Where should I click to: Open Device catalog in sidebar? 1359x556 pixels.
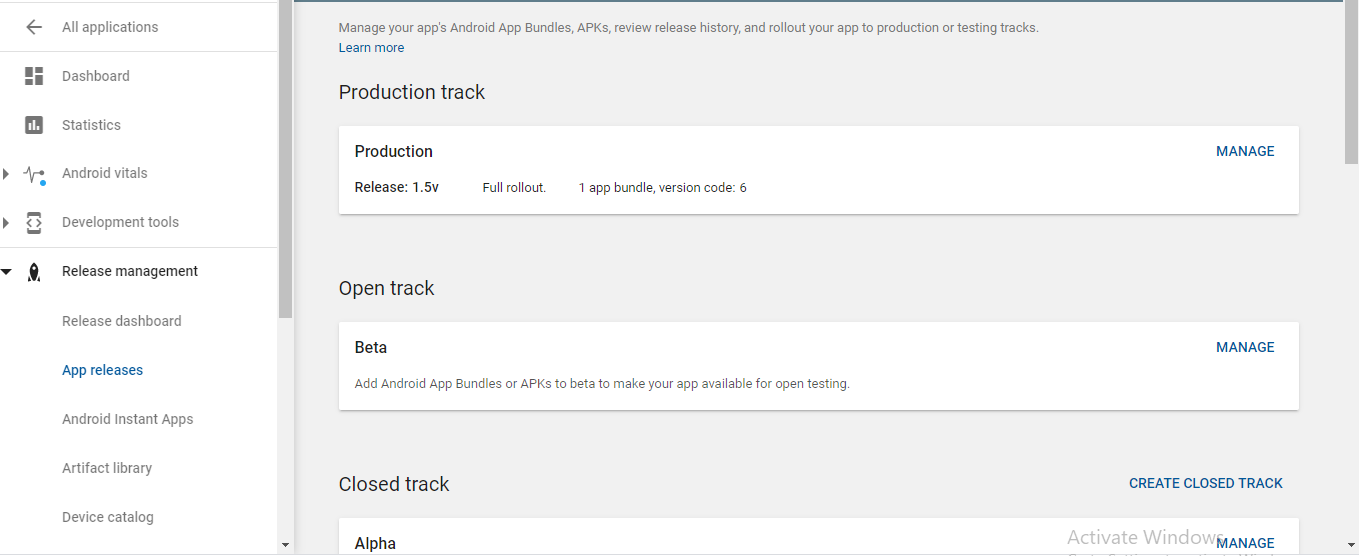coord(108,517)
